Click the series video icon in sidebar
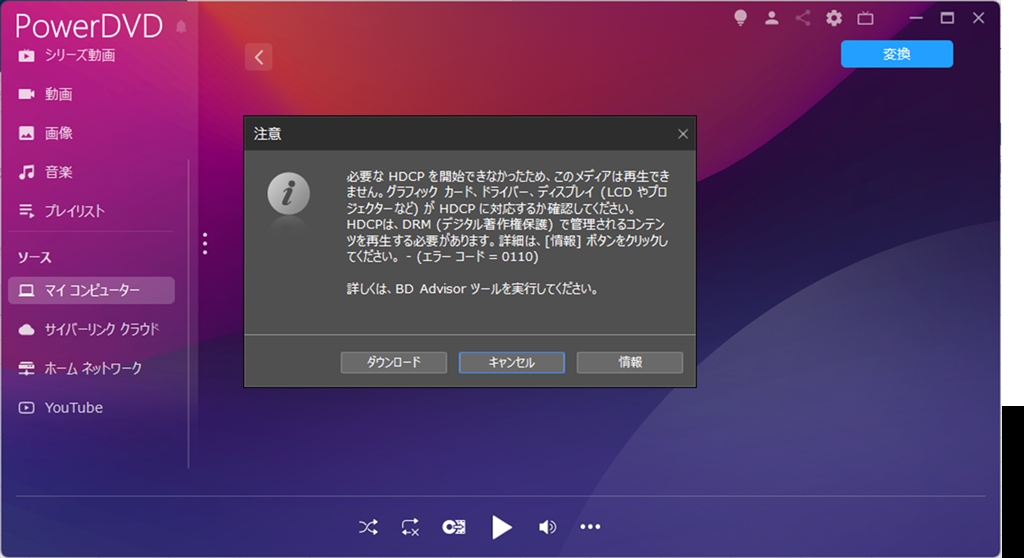Viewport: 1024px width, 558px height. pyautogui.click(x=26, y=56)
